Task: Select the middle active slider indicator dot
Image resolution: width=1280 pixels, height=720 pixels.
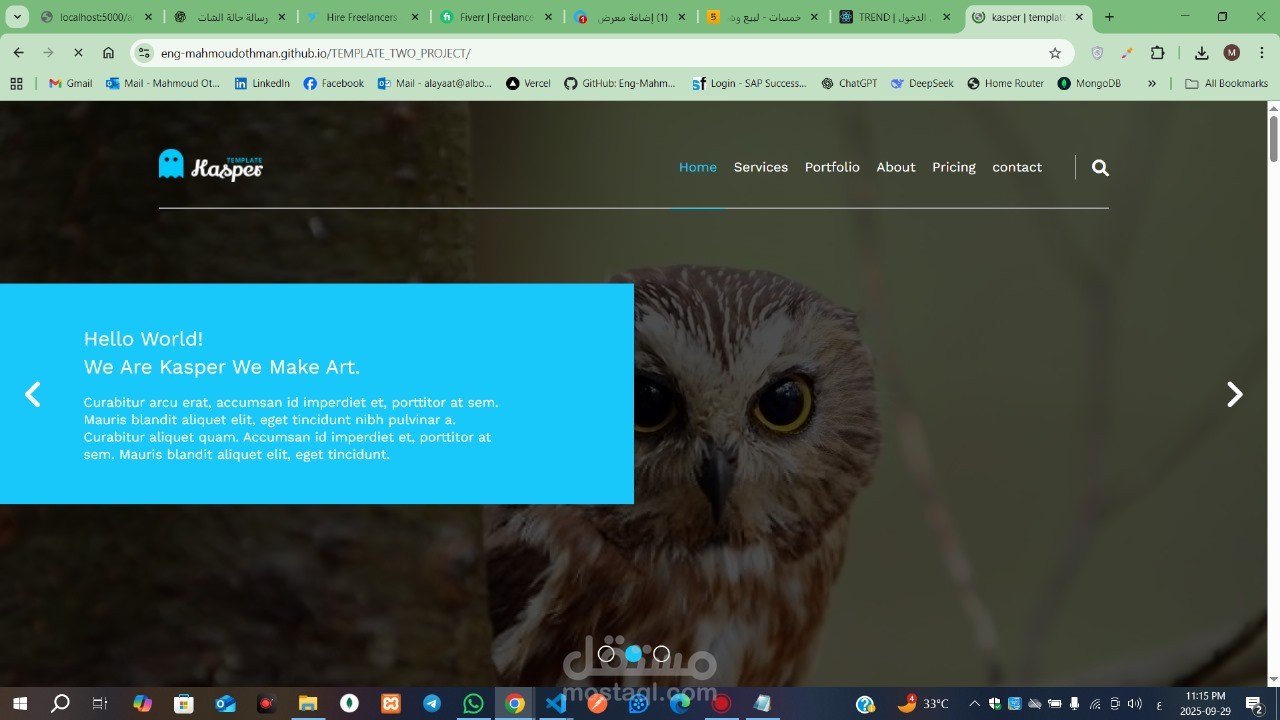Action: 633,654
